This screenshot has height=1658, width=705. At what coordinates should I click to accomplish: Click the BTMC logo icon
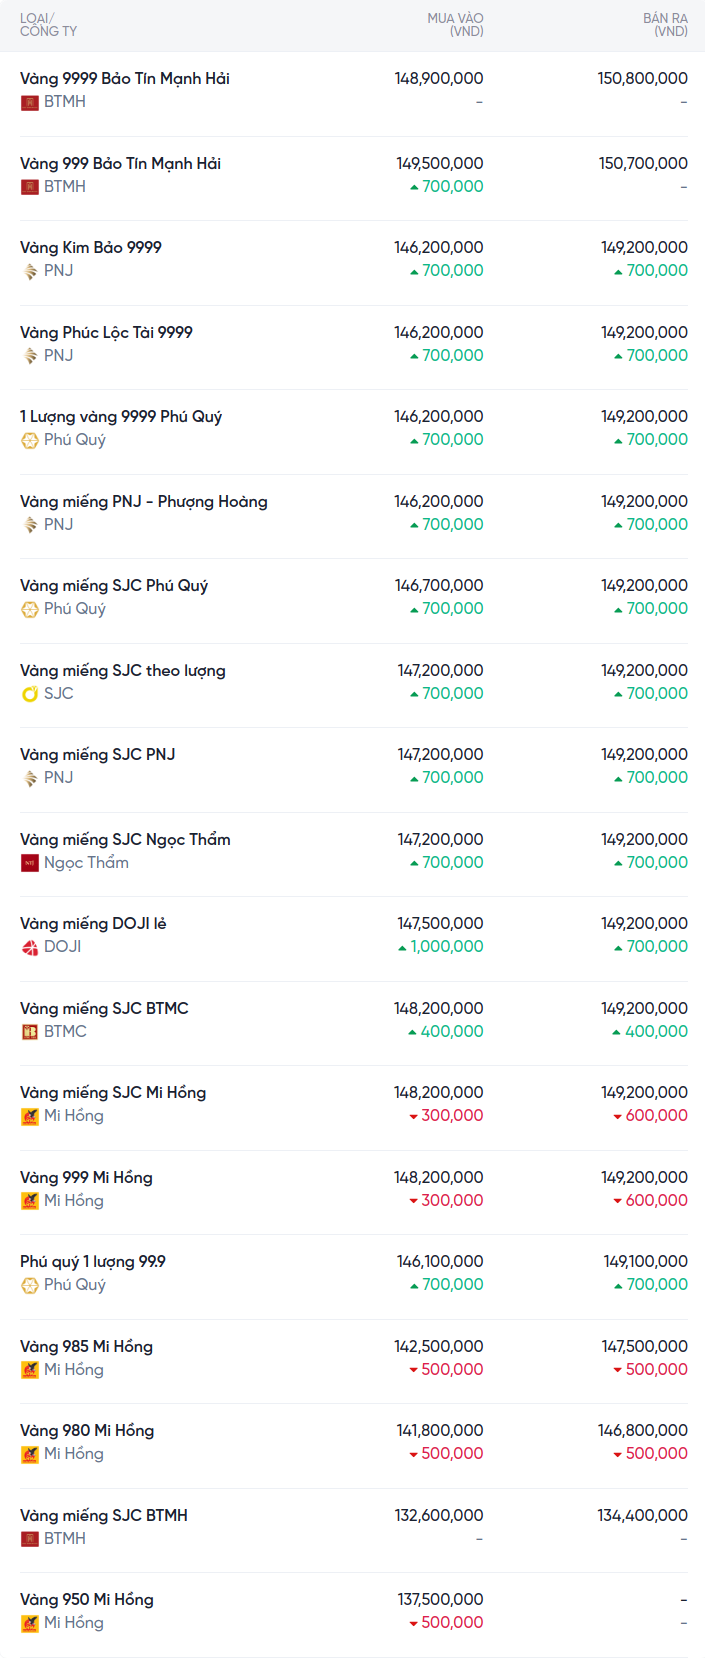pos(30,1032)
